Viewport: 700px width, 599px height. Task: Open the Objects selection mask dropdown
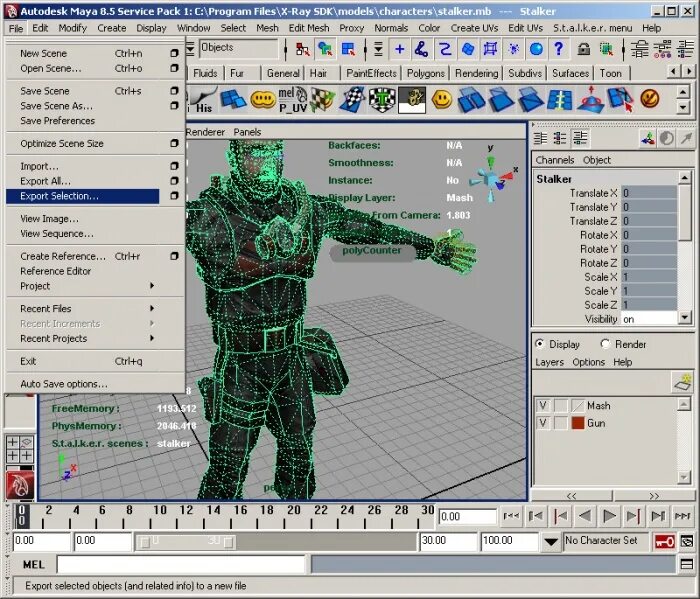click(x=238, y=48)
